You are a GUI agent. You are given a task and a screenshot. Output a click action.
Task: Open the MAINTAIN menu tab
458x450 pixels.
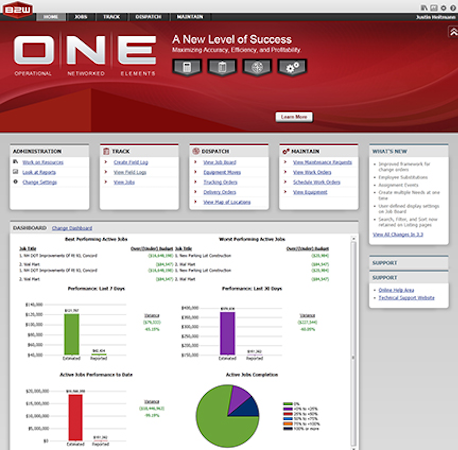[190, 17]
